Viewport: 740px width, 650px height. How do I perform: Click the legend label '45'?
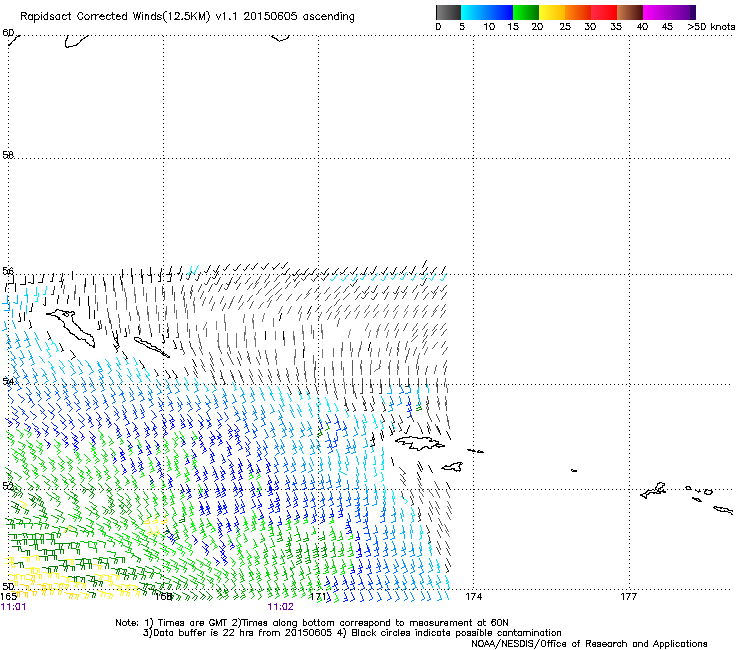[x=667, y=27]
